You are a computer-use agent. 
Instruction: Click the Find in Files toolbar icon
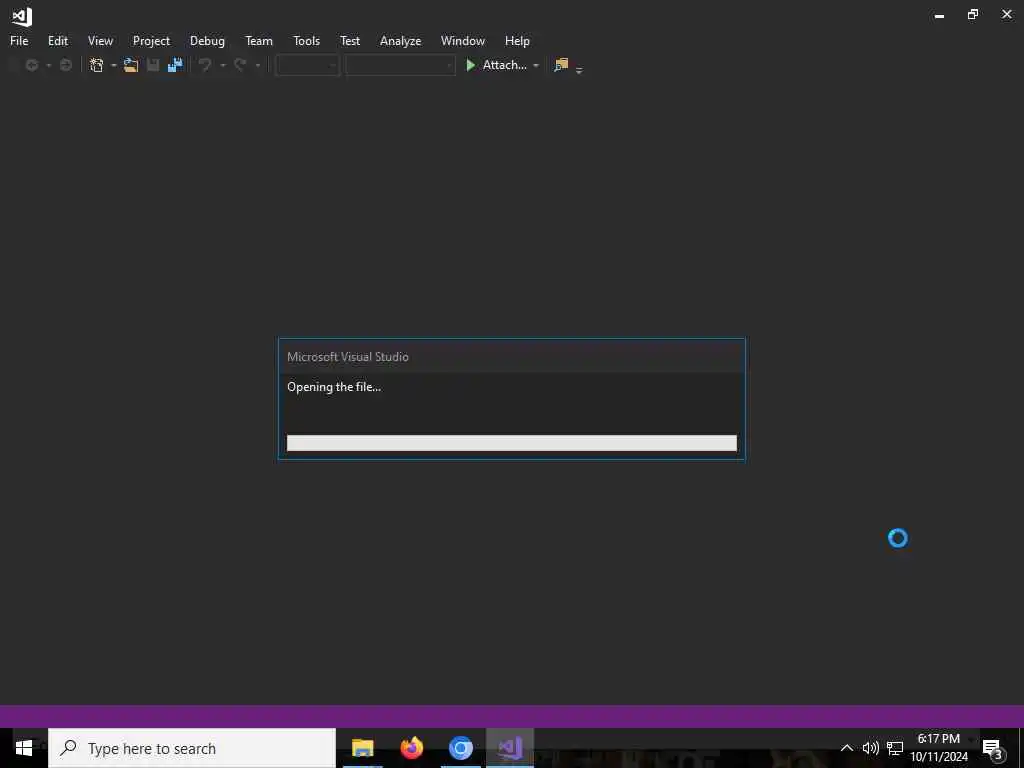pyautogui.click(x=561, y=65)
